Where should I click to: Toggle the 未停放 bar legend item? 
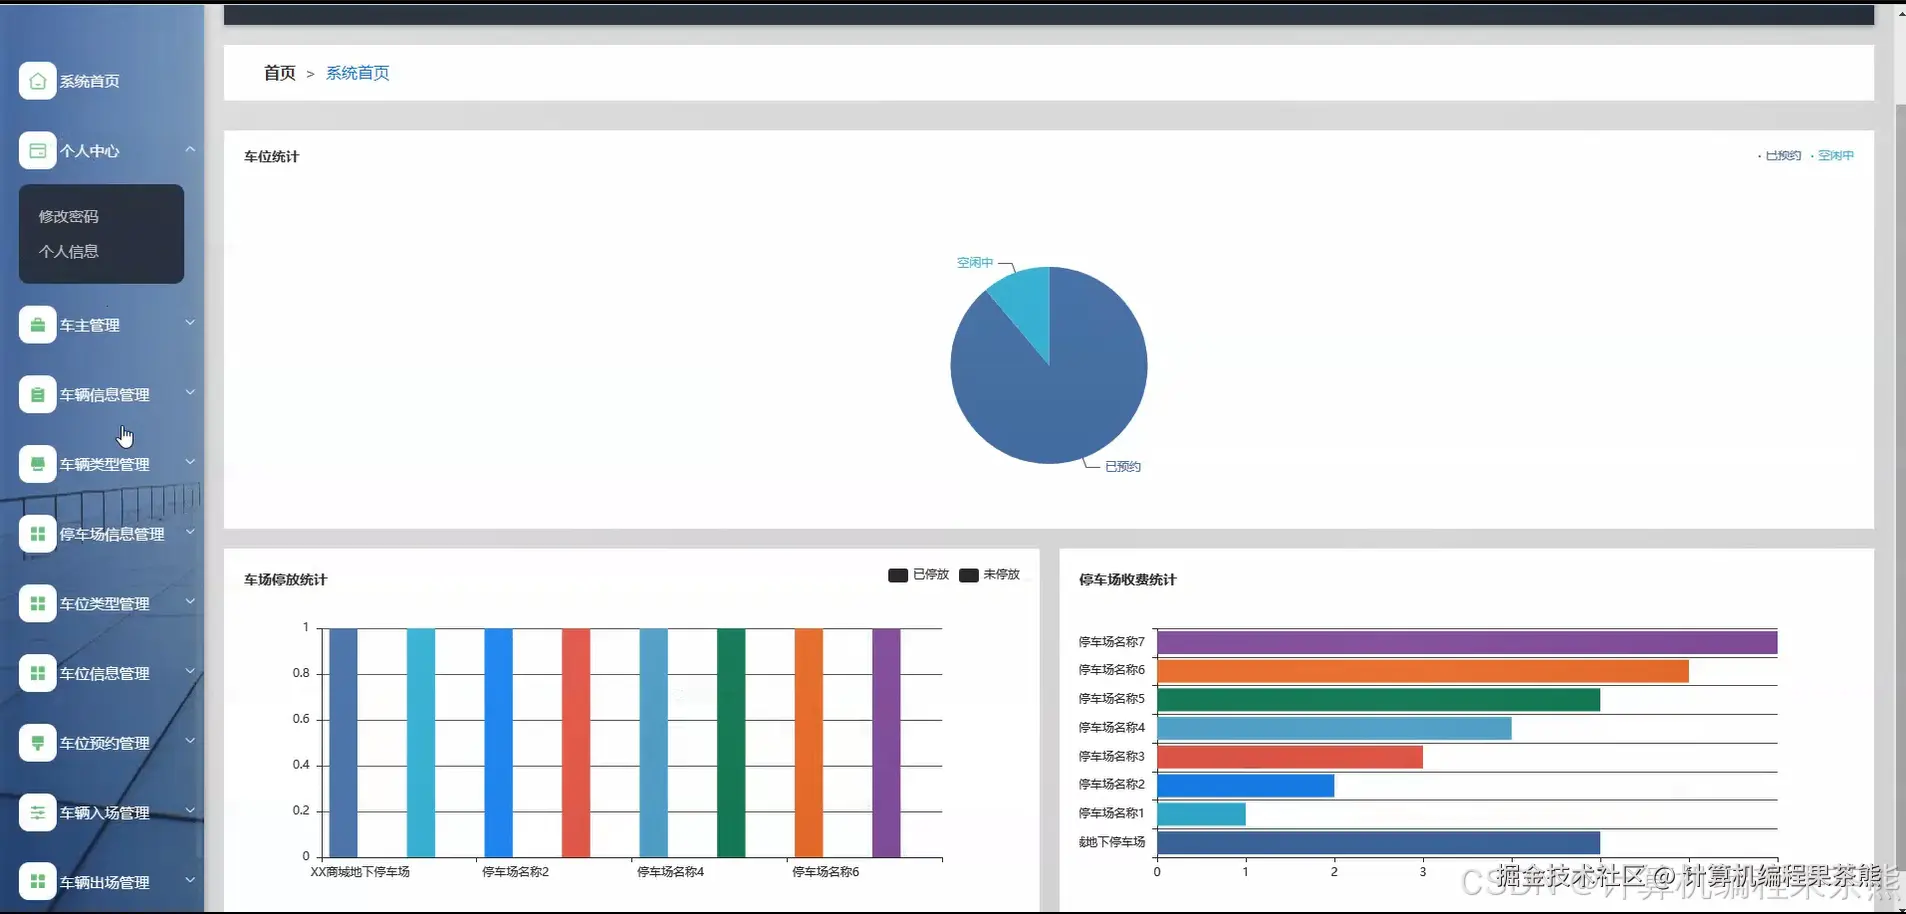pos(989,575)
